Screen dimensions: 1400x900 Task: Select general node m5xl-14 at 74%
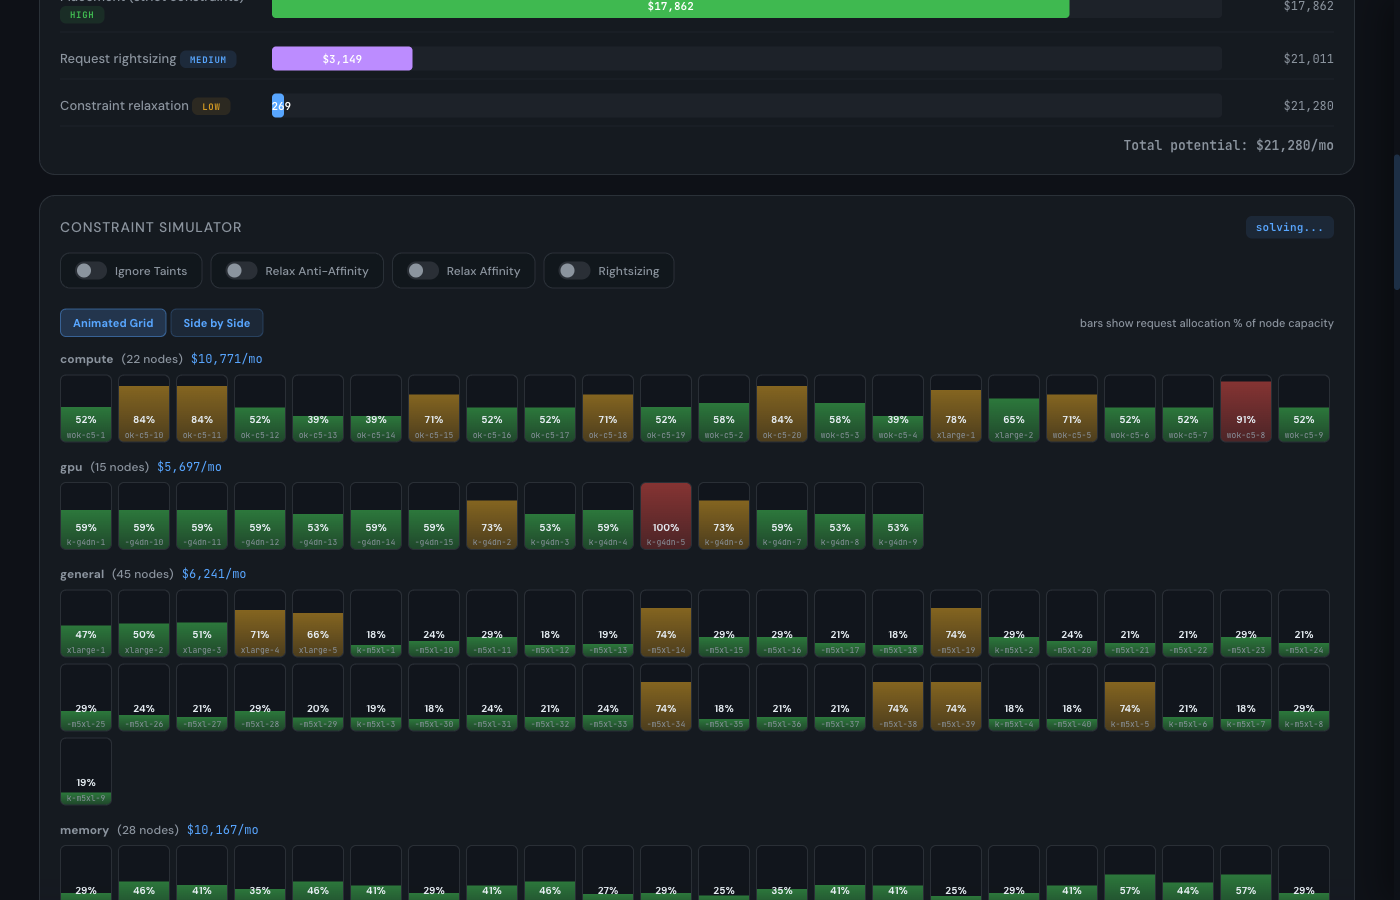point(666,623)
